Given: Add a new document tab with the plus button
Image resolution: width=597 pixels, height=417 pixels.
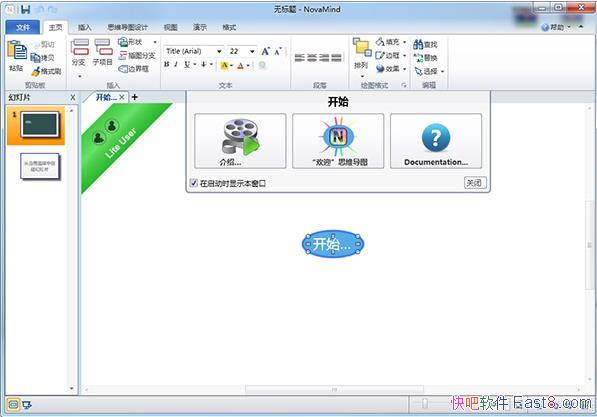Looking at the screenshot, I should pyautogui.click(x=134, y=97).
